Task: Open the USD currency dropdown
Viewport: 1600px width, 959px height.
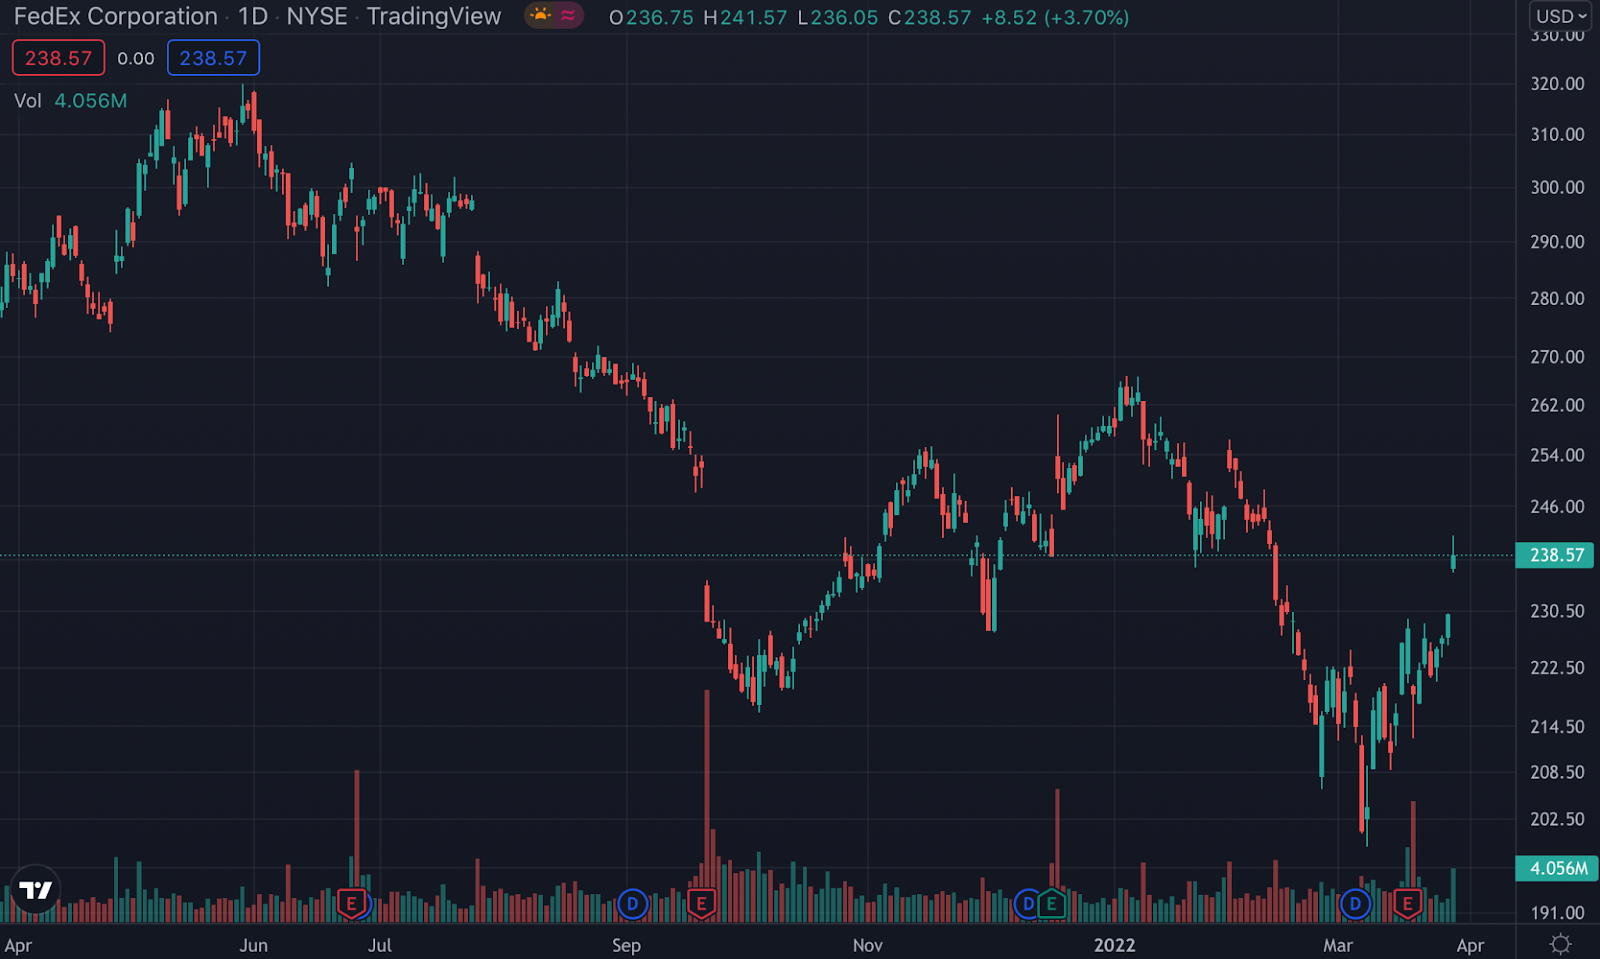Action: pyautogui.click(x=1561, y=16)
